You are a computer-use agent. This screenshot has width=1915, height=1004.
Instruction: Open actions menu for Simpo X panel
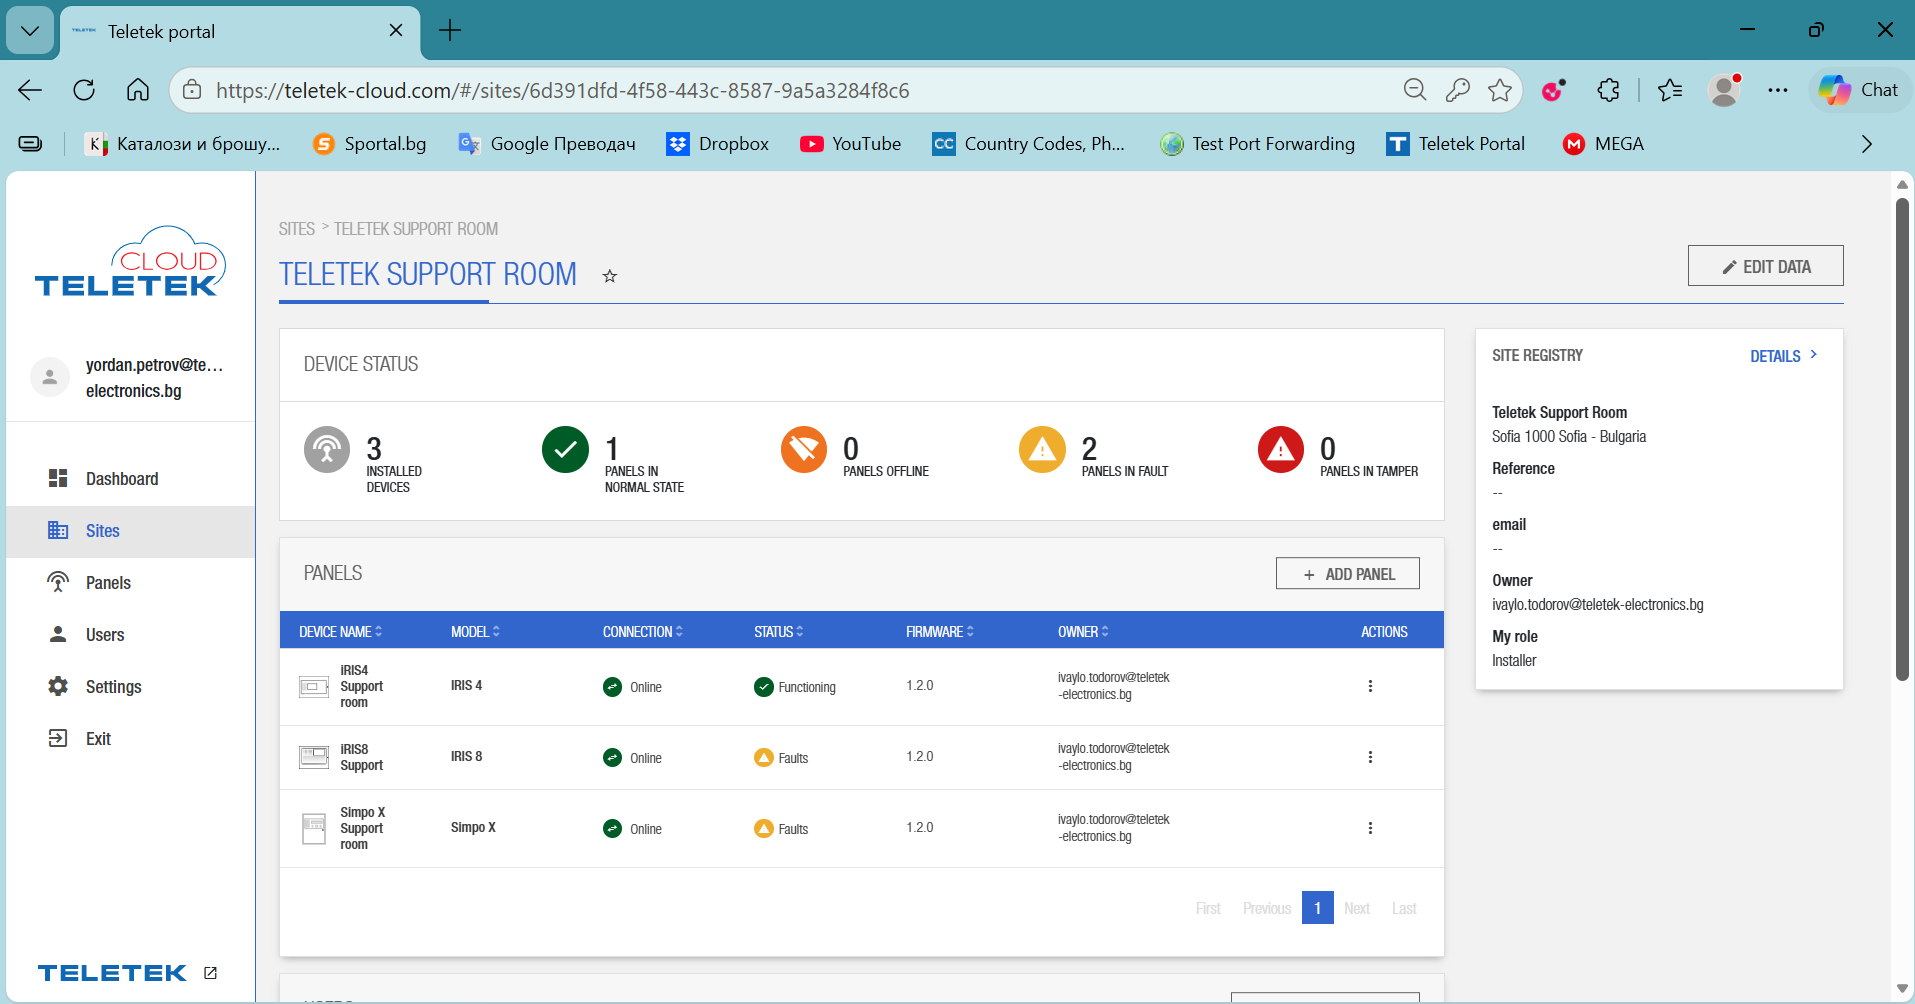coord(1370,828)
